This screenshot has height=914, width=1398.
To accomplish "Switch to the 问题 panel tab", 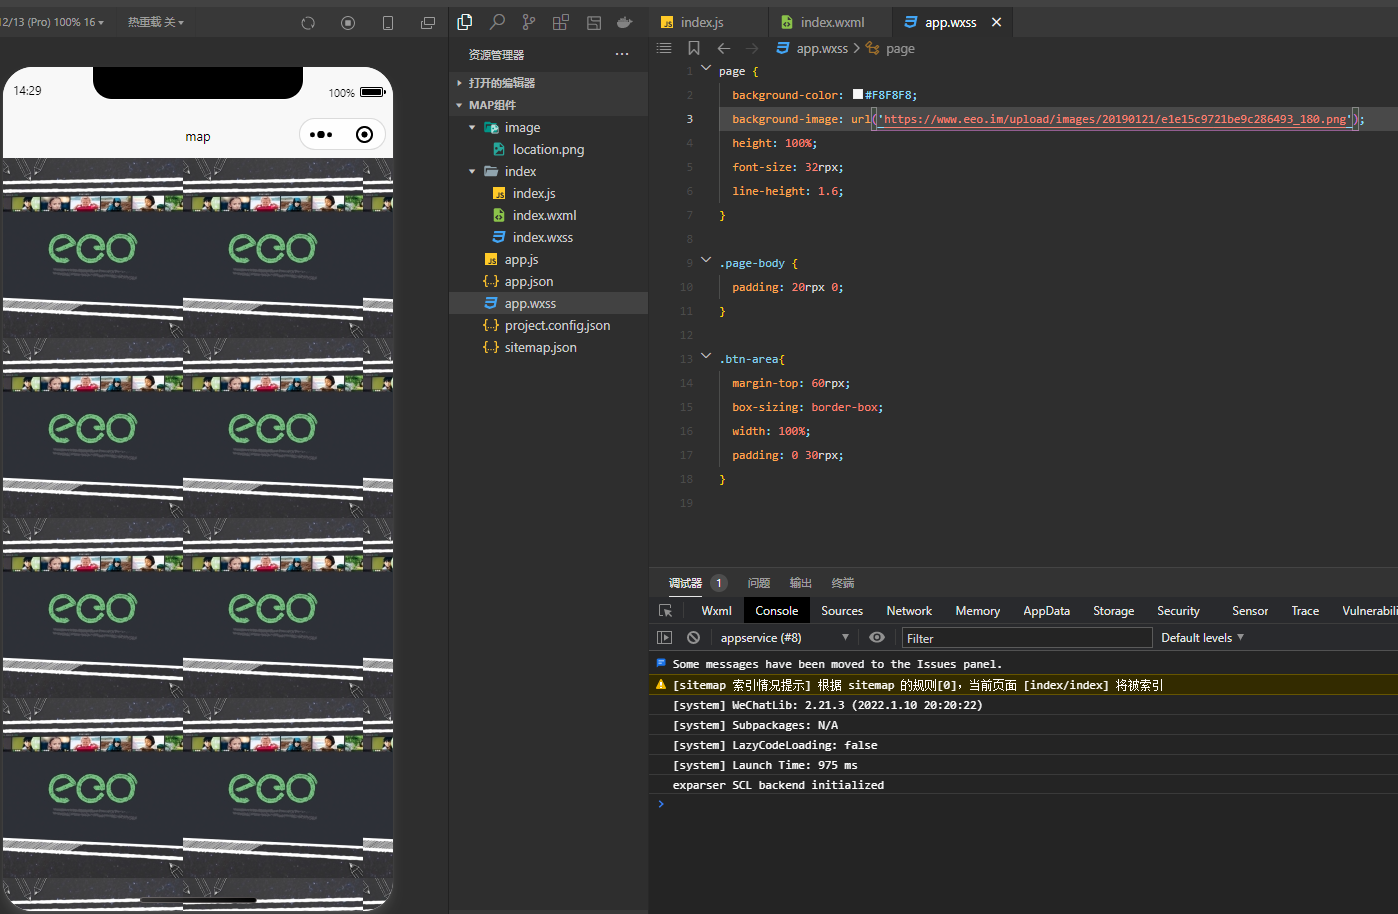I will point(759,583).
